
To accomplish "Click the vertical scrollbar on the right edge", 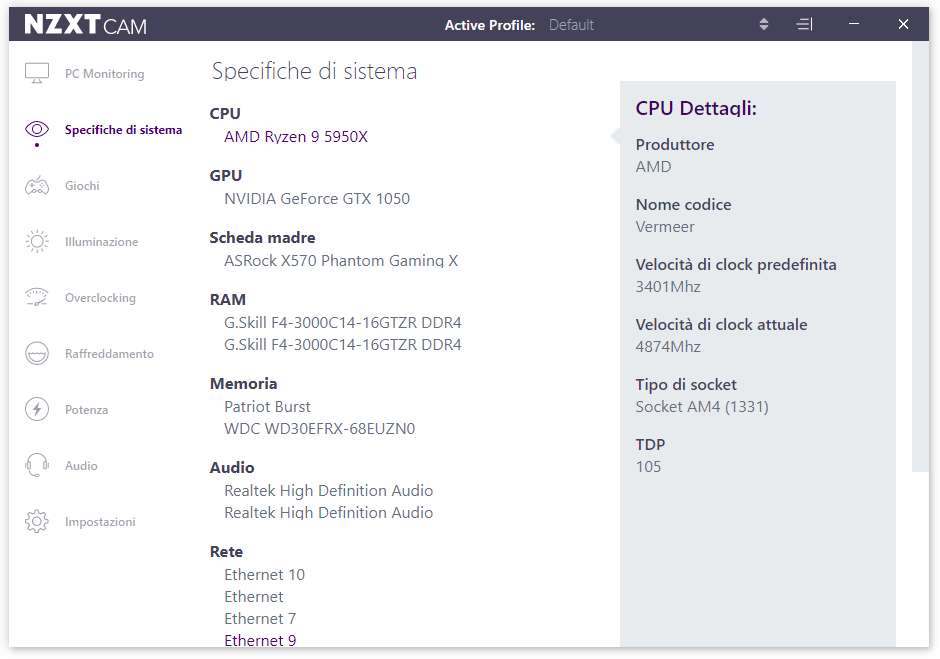I will (x=920, y=257).
